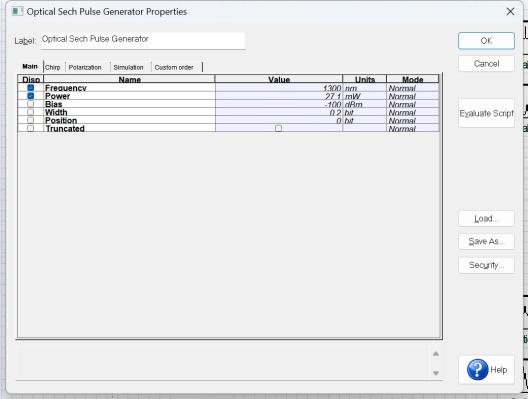The width and height of the screenshot is (528, 399).
Task: Click the description box scroll down arrow
Action: 436,373
